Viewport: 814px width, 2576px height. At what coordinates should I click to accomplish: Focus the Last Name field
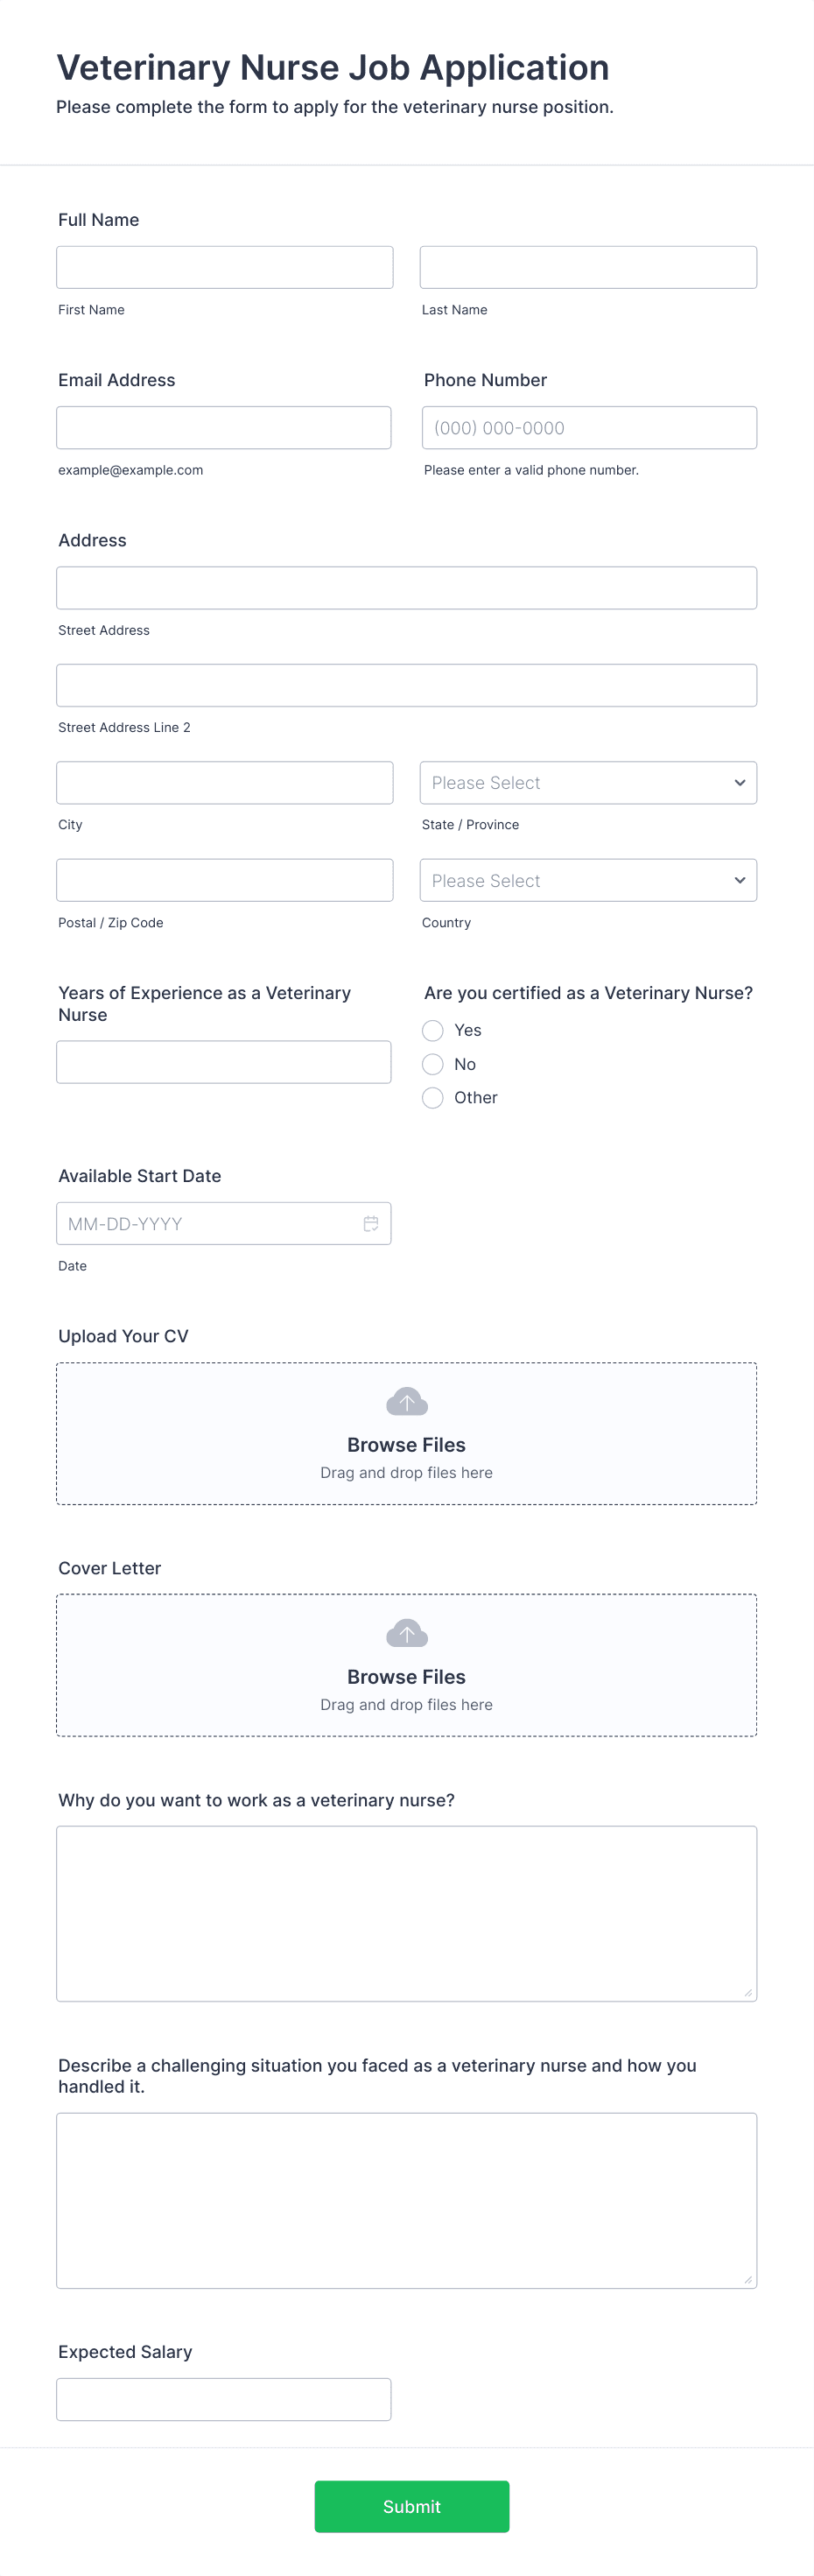point(588,267)
